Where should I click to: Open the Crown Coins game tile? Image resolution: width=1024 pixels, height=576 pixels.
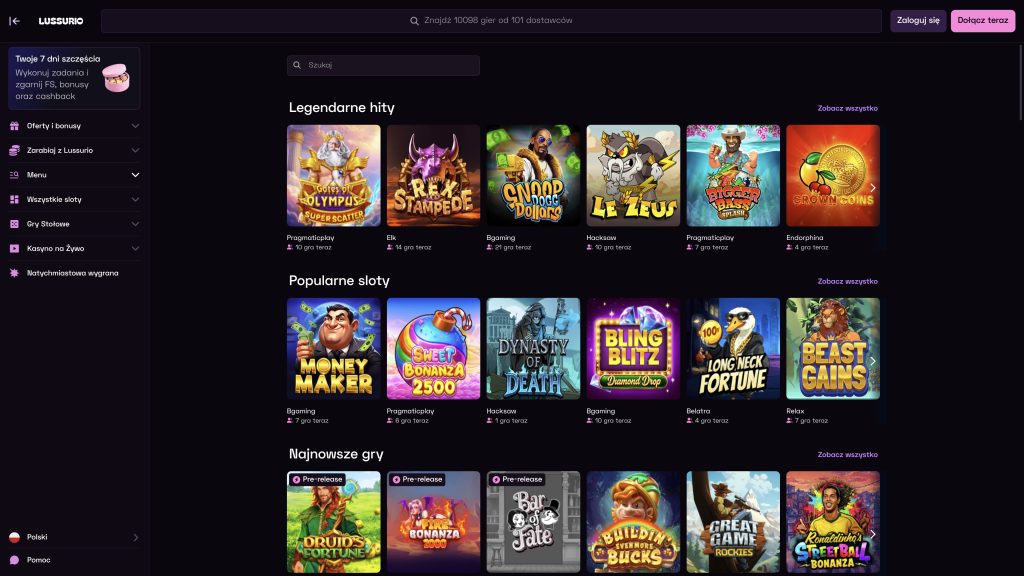click(x=833, y=176)
